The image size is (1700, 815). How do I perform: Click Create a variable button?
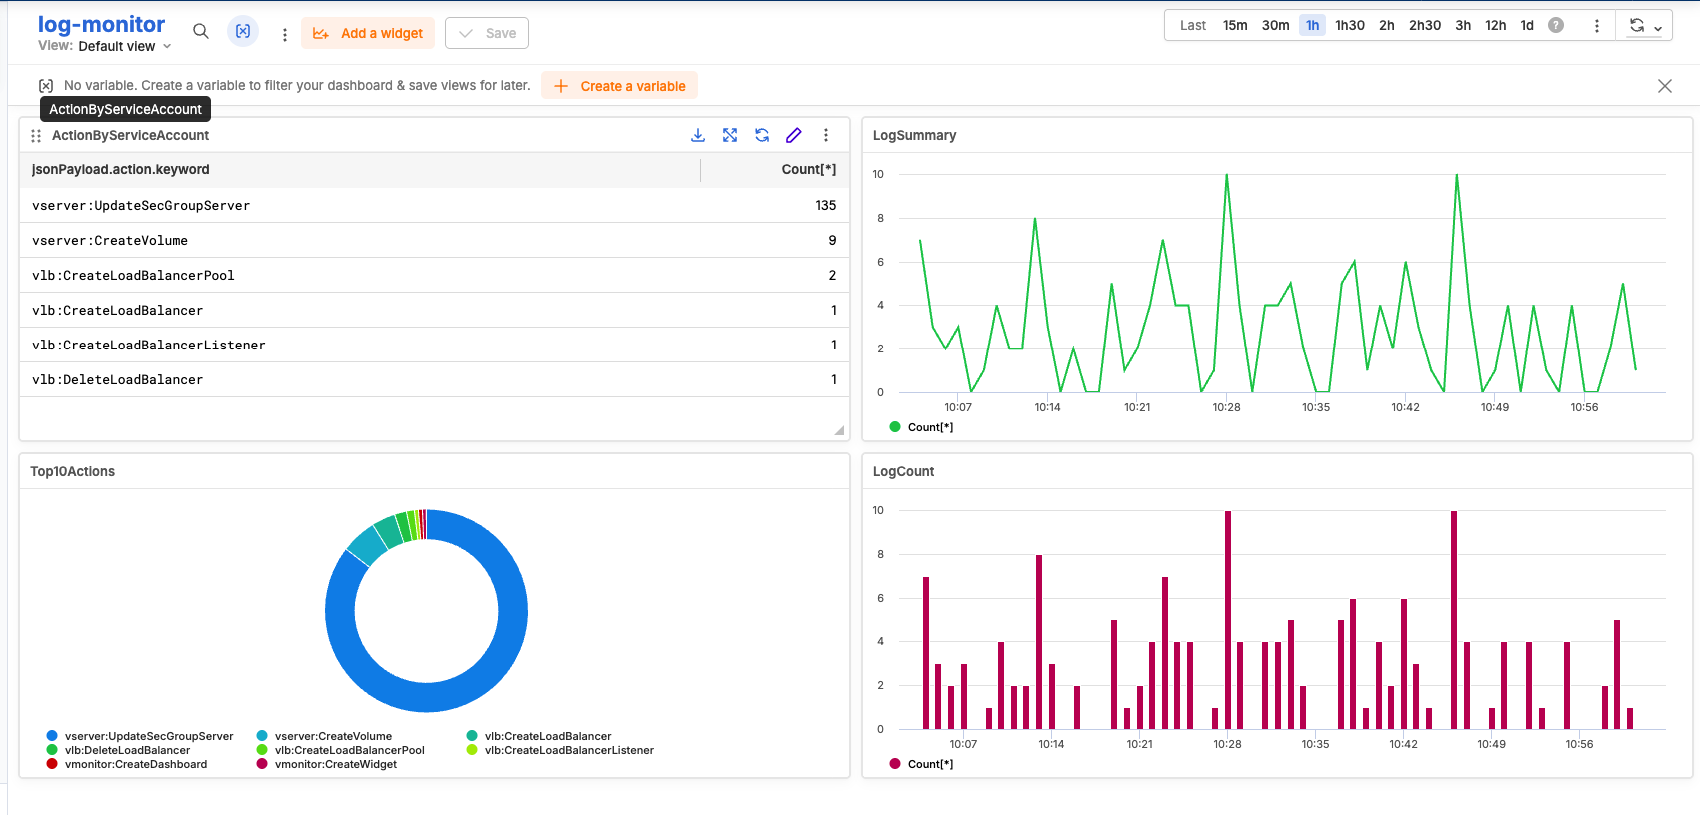pos(620,86)
